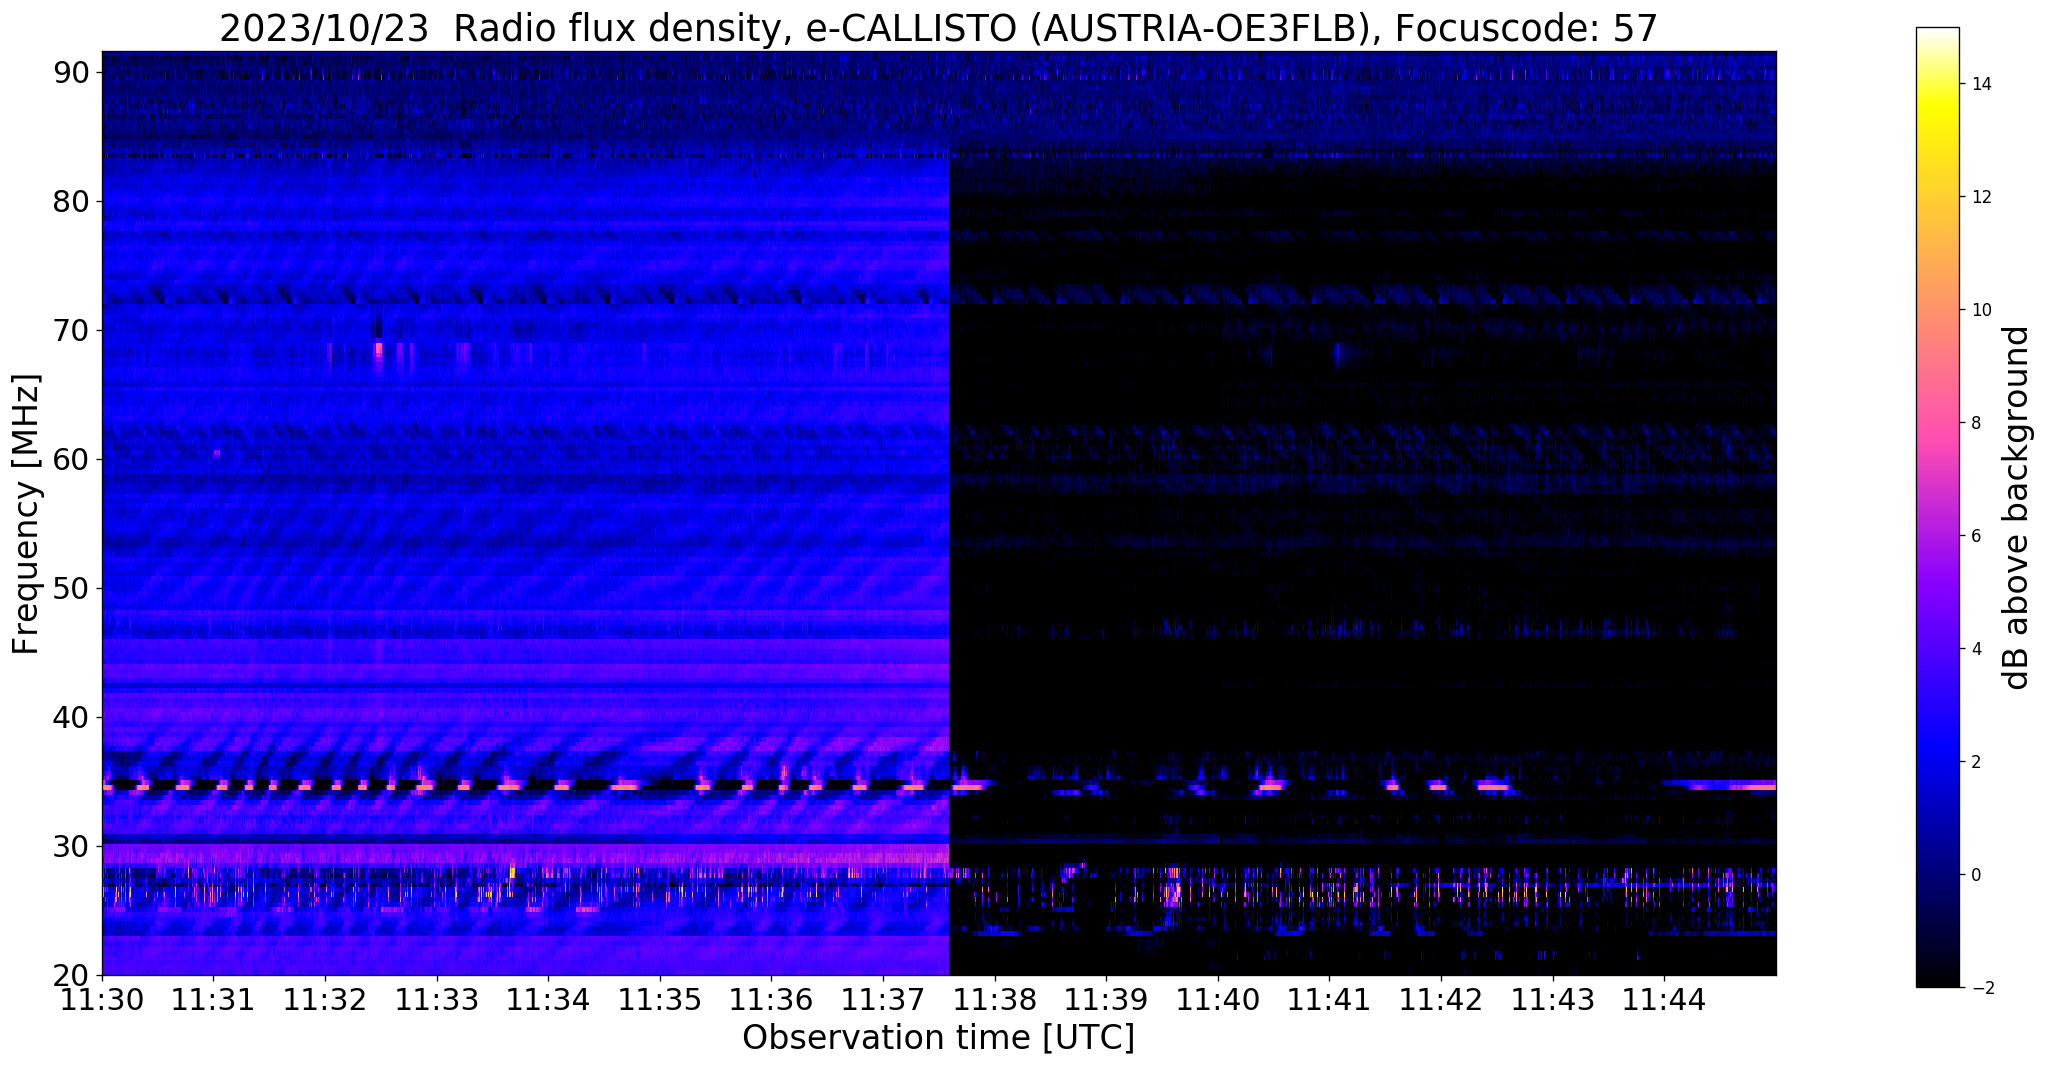Click the 11:34 time tick label
This screenshot has width=2047, height=1067.
548,1000
